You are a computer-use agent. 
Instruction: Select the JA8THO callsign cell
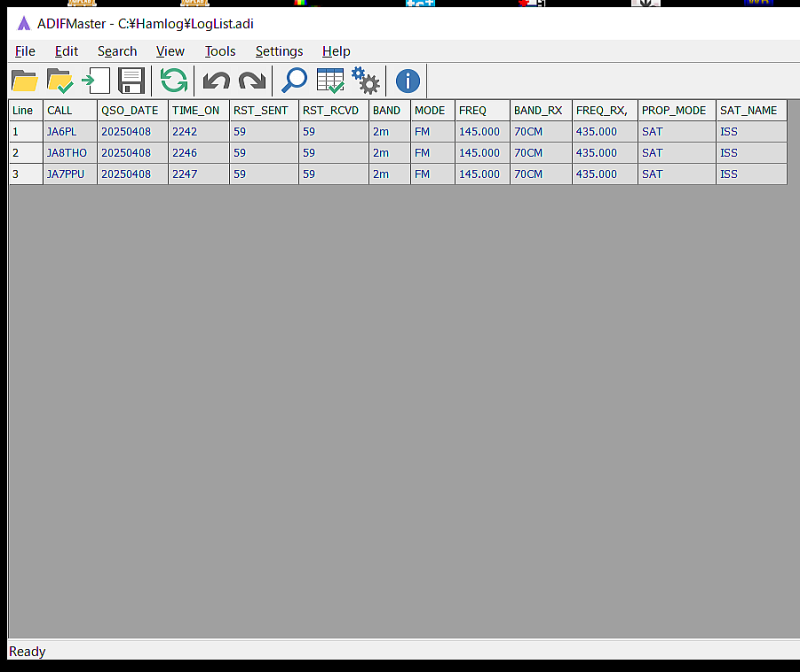coord(70,153)
